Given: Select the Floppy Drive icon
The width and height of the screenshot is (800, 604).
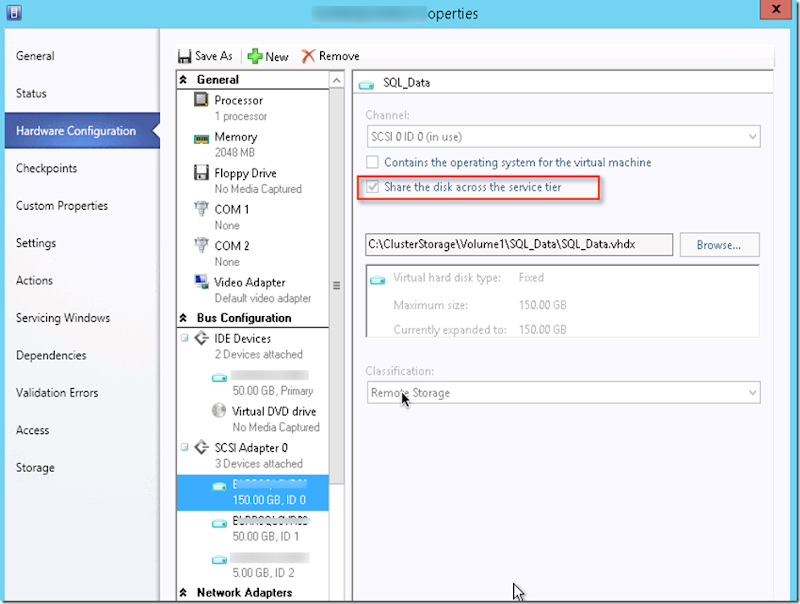Looking at the screenshot, I should pos(201,172).
